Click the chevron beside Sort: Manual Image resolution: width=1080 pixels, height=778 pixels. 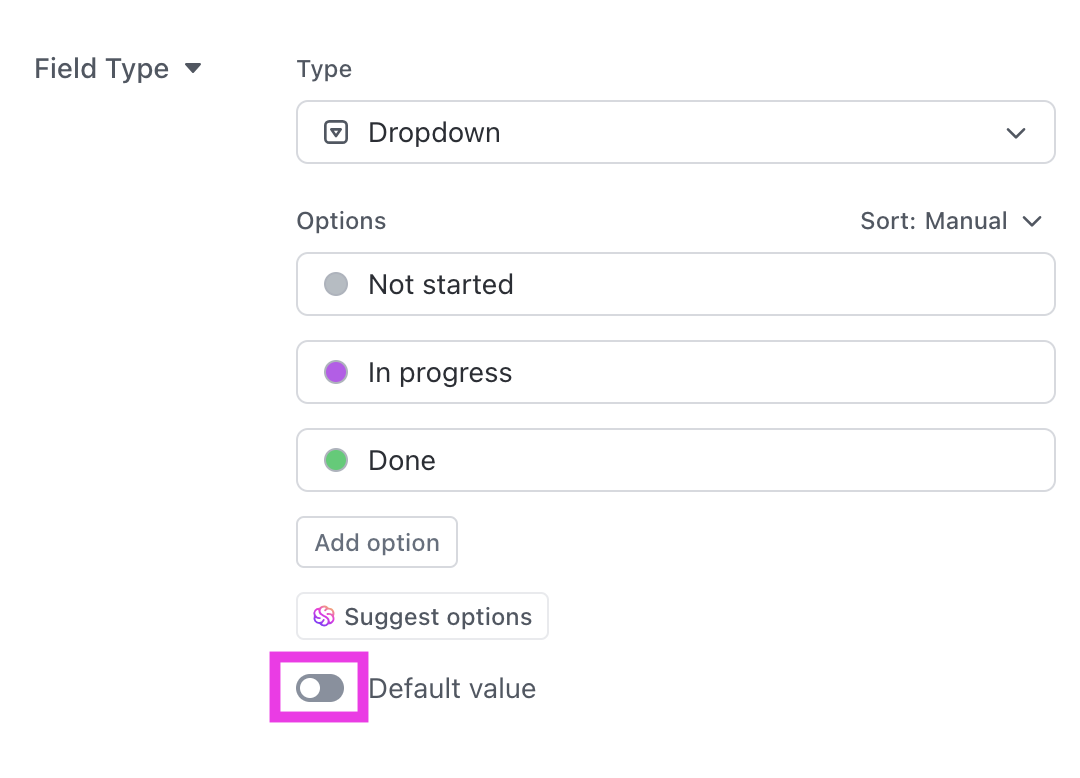point(1033,221)
